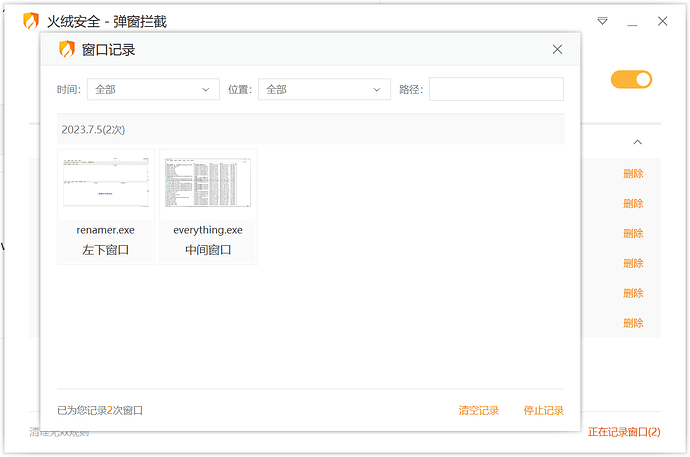690x457 pixels.
Task: Click the first 删除 link in the list
Action: point(633,173)
